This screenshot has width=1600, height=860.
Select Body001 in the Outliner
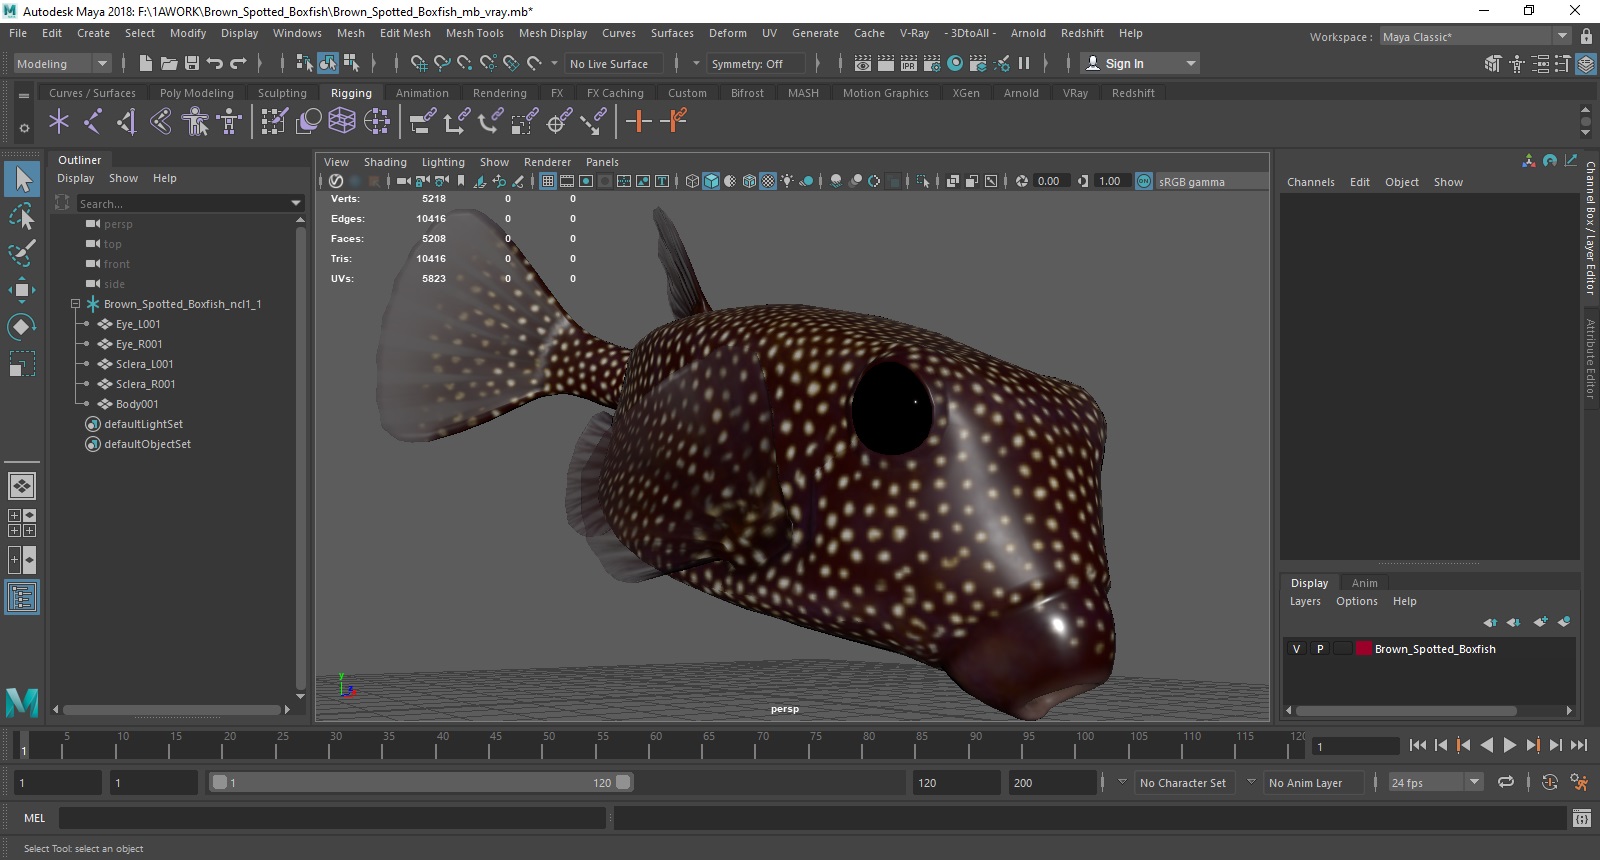pos(137,404)
